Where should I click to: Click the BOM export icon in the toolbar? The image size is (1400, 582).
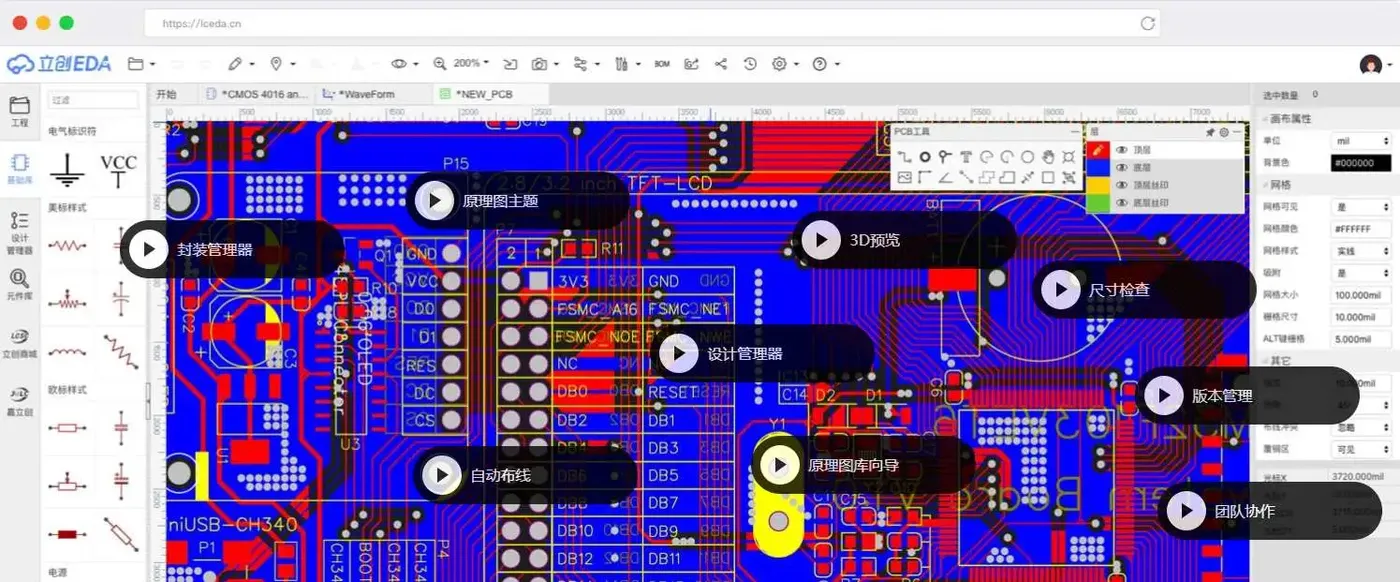(662, 64)
